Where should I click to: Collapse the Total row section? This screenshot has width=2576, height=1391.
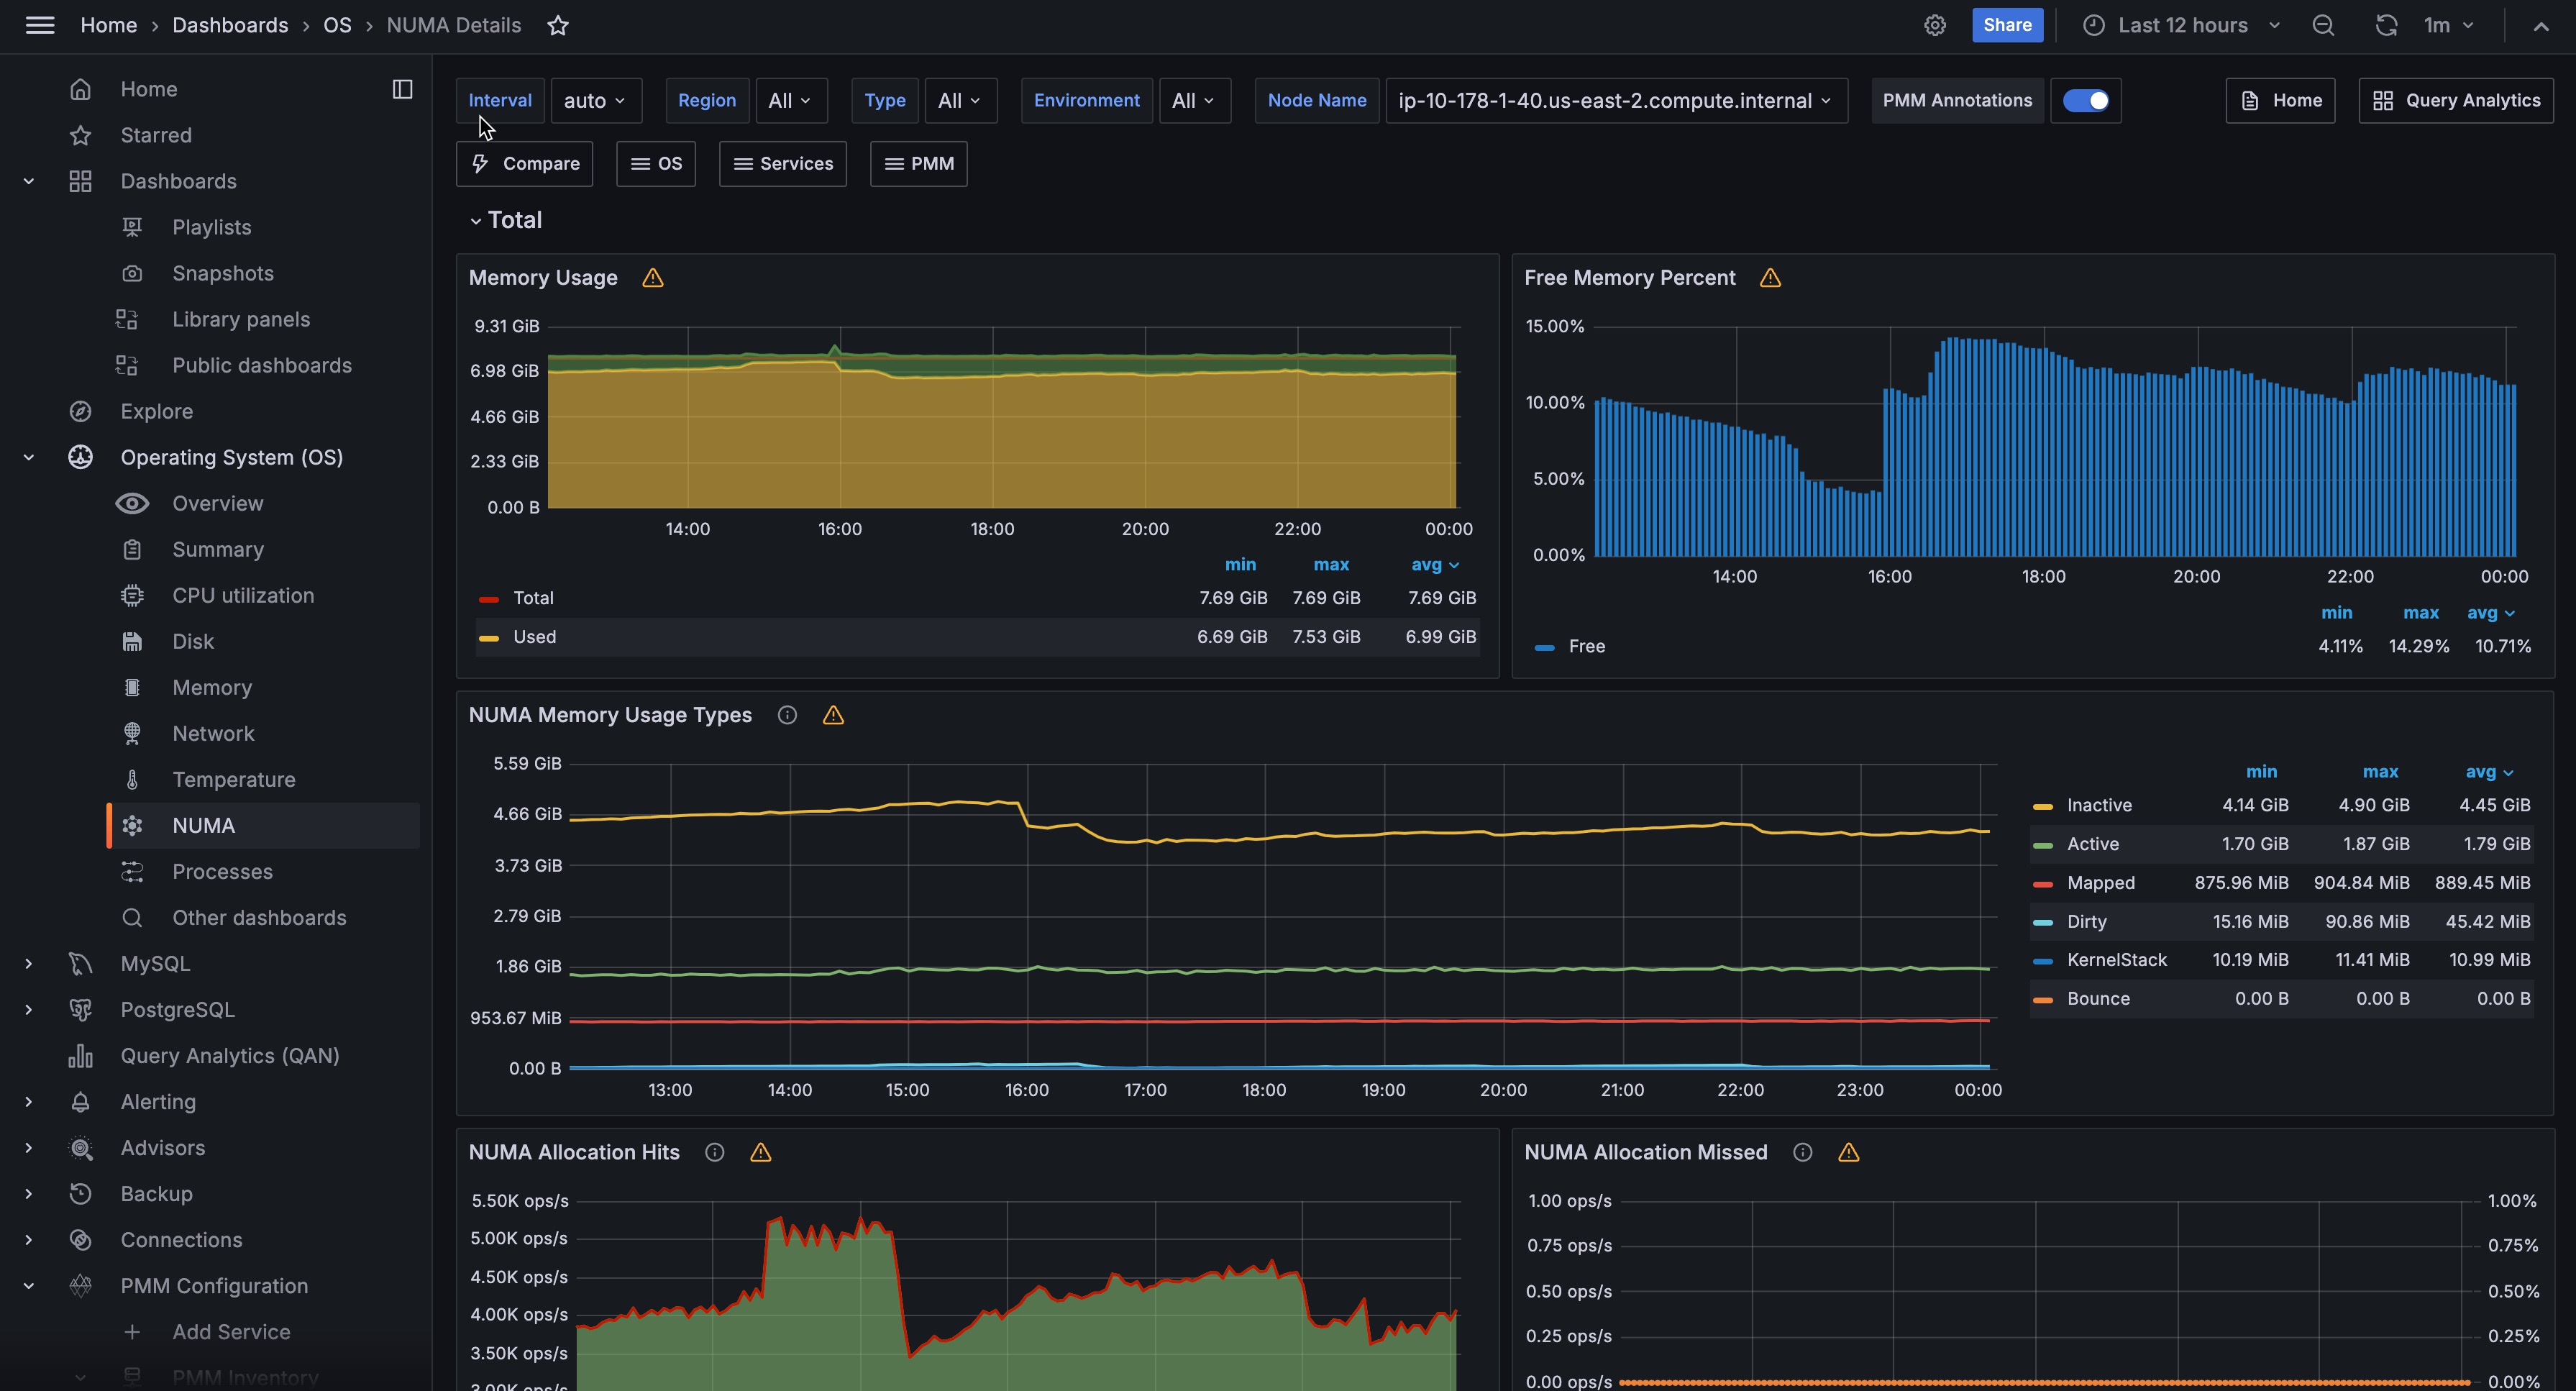click(476, 220)
